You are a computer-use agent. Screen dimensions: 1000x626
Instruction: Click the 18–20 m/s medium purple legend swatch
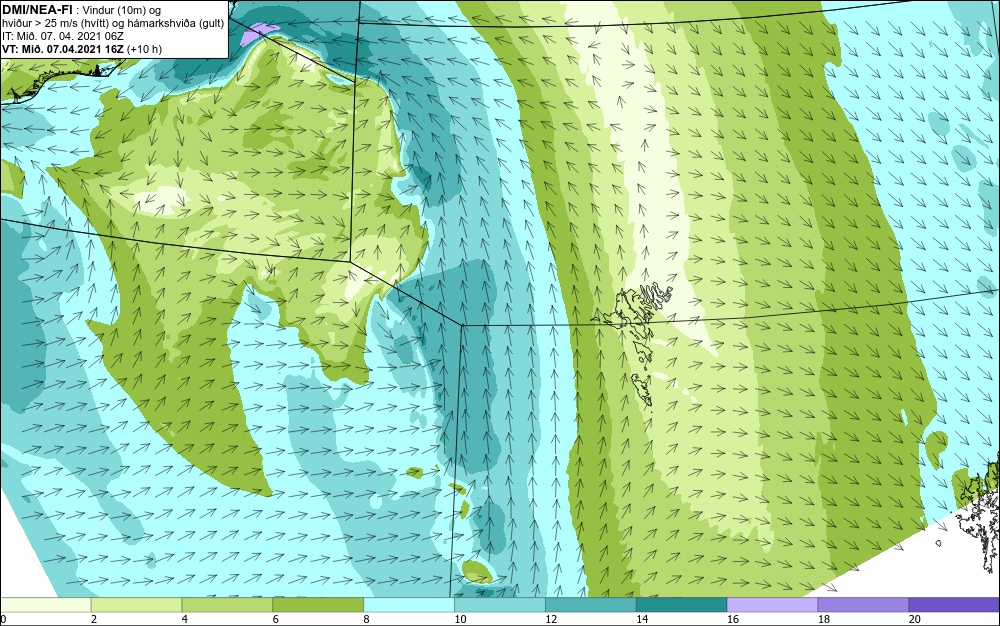click(x=864, y=605)
